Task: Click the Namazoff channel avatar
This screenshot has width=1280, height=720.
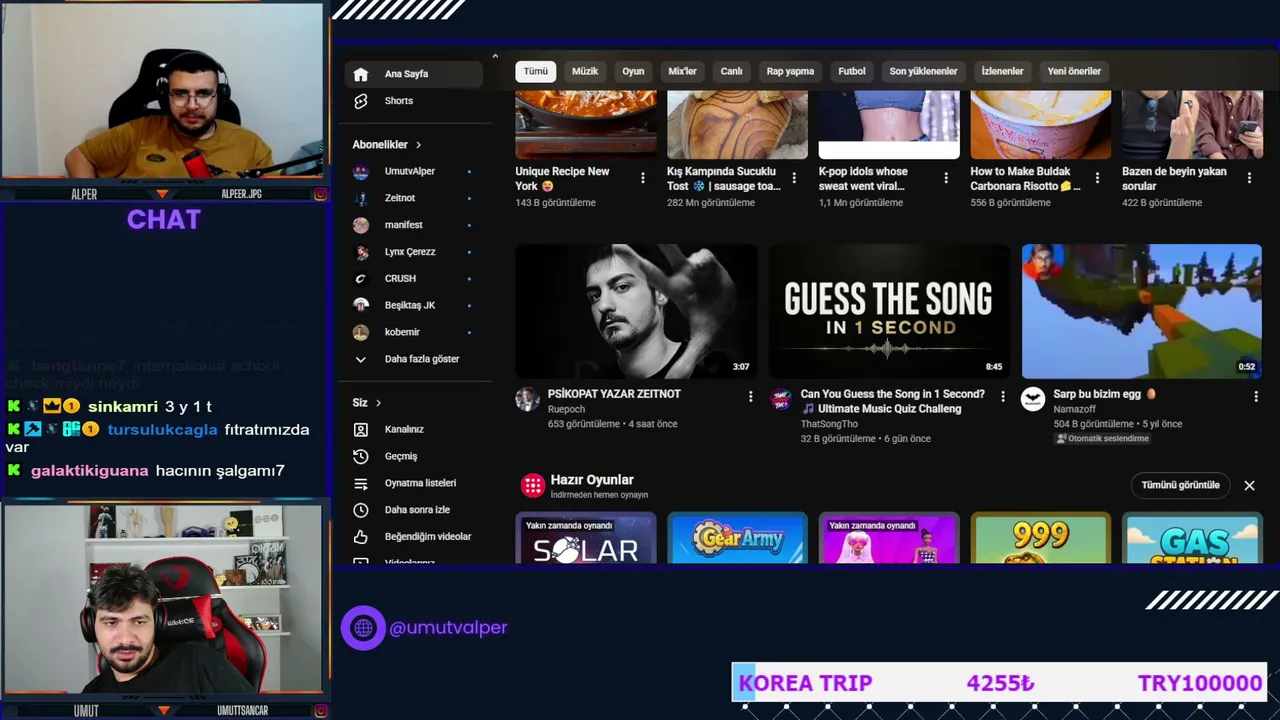Action: 1033,400
